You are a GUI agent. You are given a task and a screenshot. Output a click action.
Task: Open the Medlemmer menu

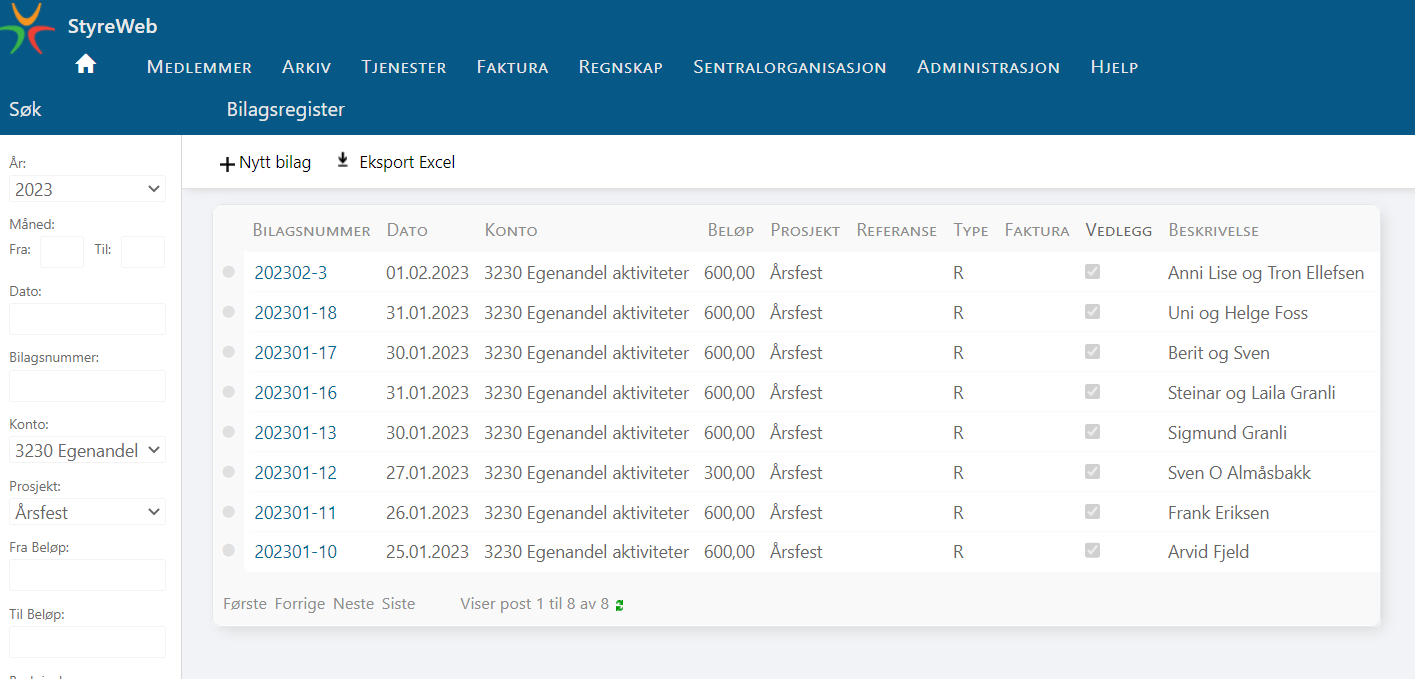199,68
